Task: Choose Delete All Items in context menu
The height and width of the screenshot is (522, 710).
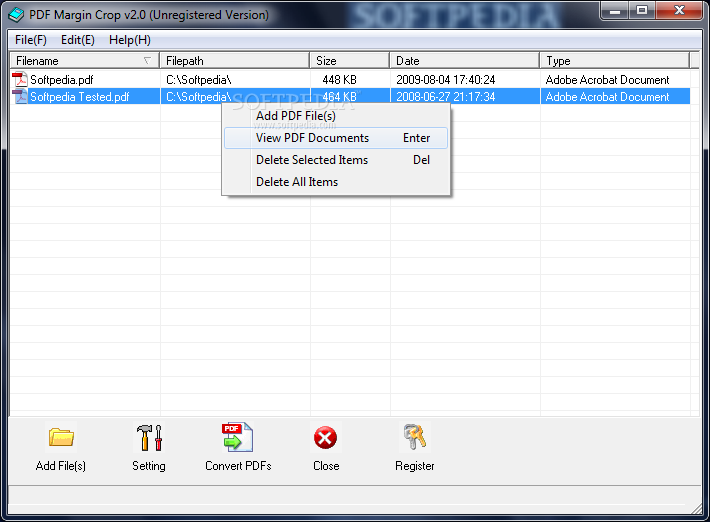Action: coord(336,182)
